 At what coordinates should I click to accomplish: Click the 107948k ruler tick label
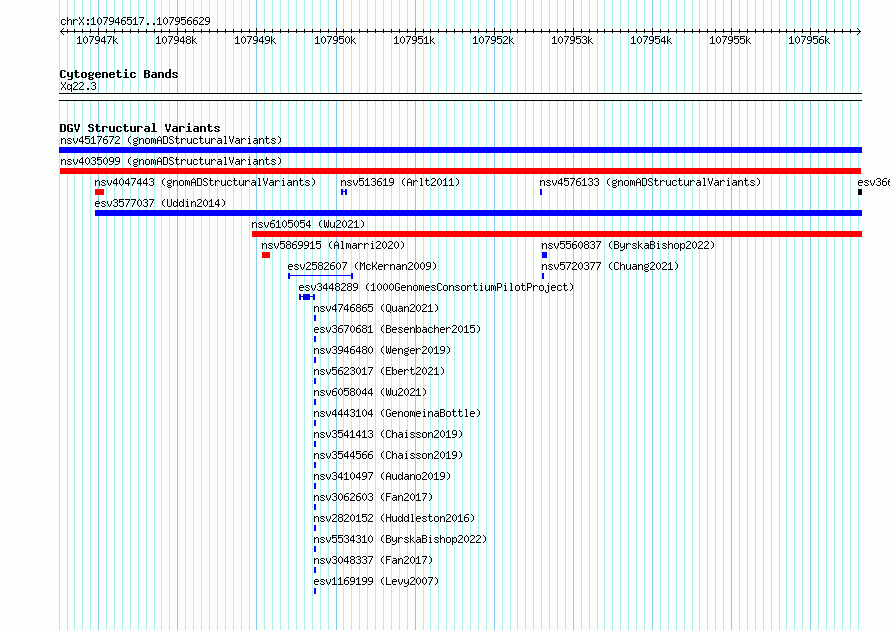tap(176, 40)
